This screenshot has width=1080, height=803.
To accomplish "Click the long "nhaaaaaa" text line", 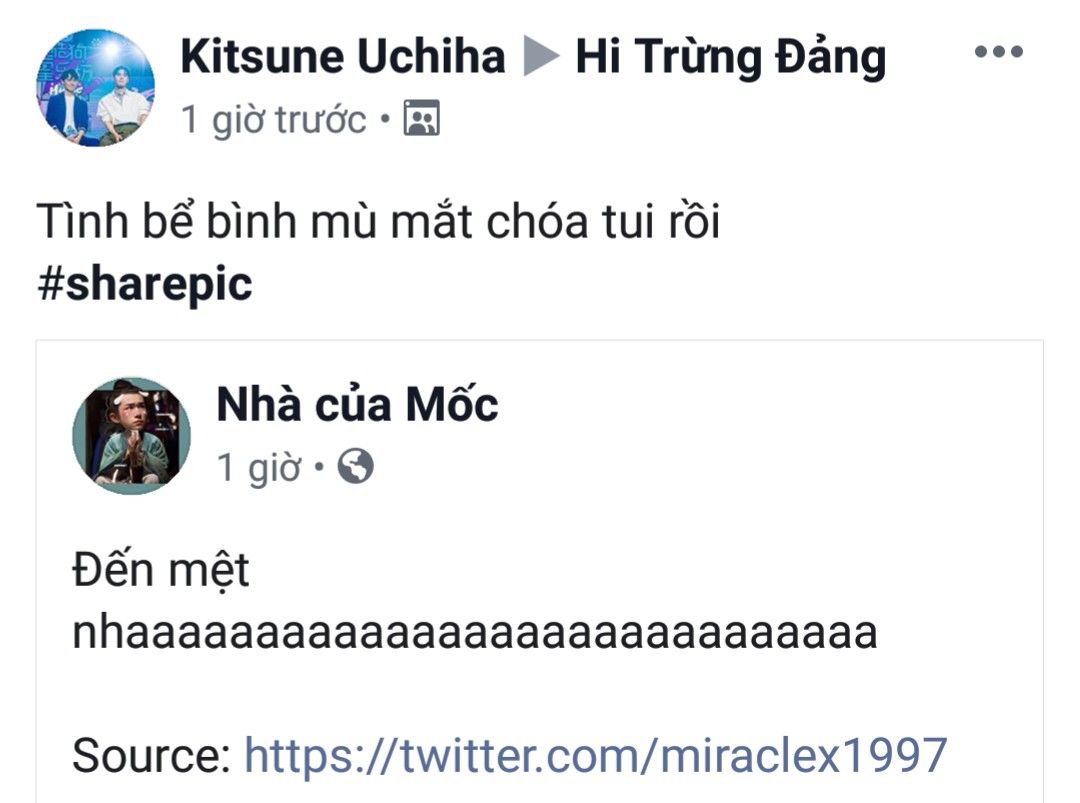I will pyautogui.click(x=474, y=632).
